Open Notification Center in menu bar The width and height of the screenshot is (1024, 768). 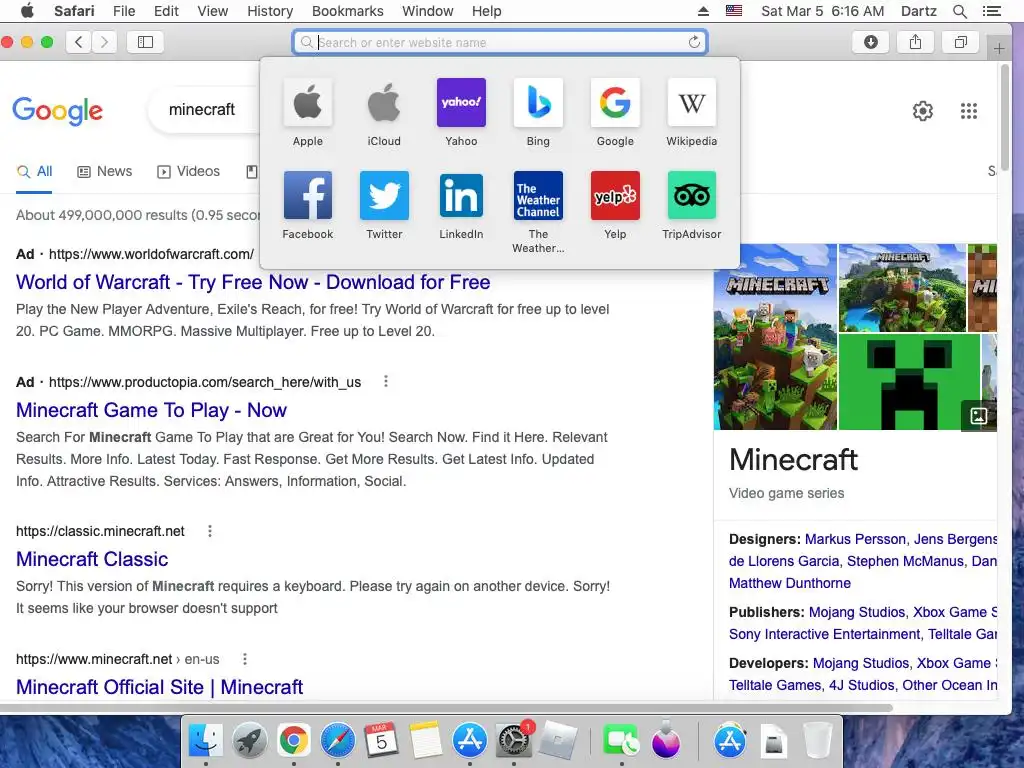(991, 11)
